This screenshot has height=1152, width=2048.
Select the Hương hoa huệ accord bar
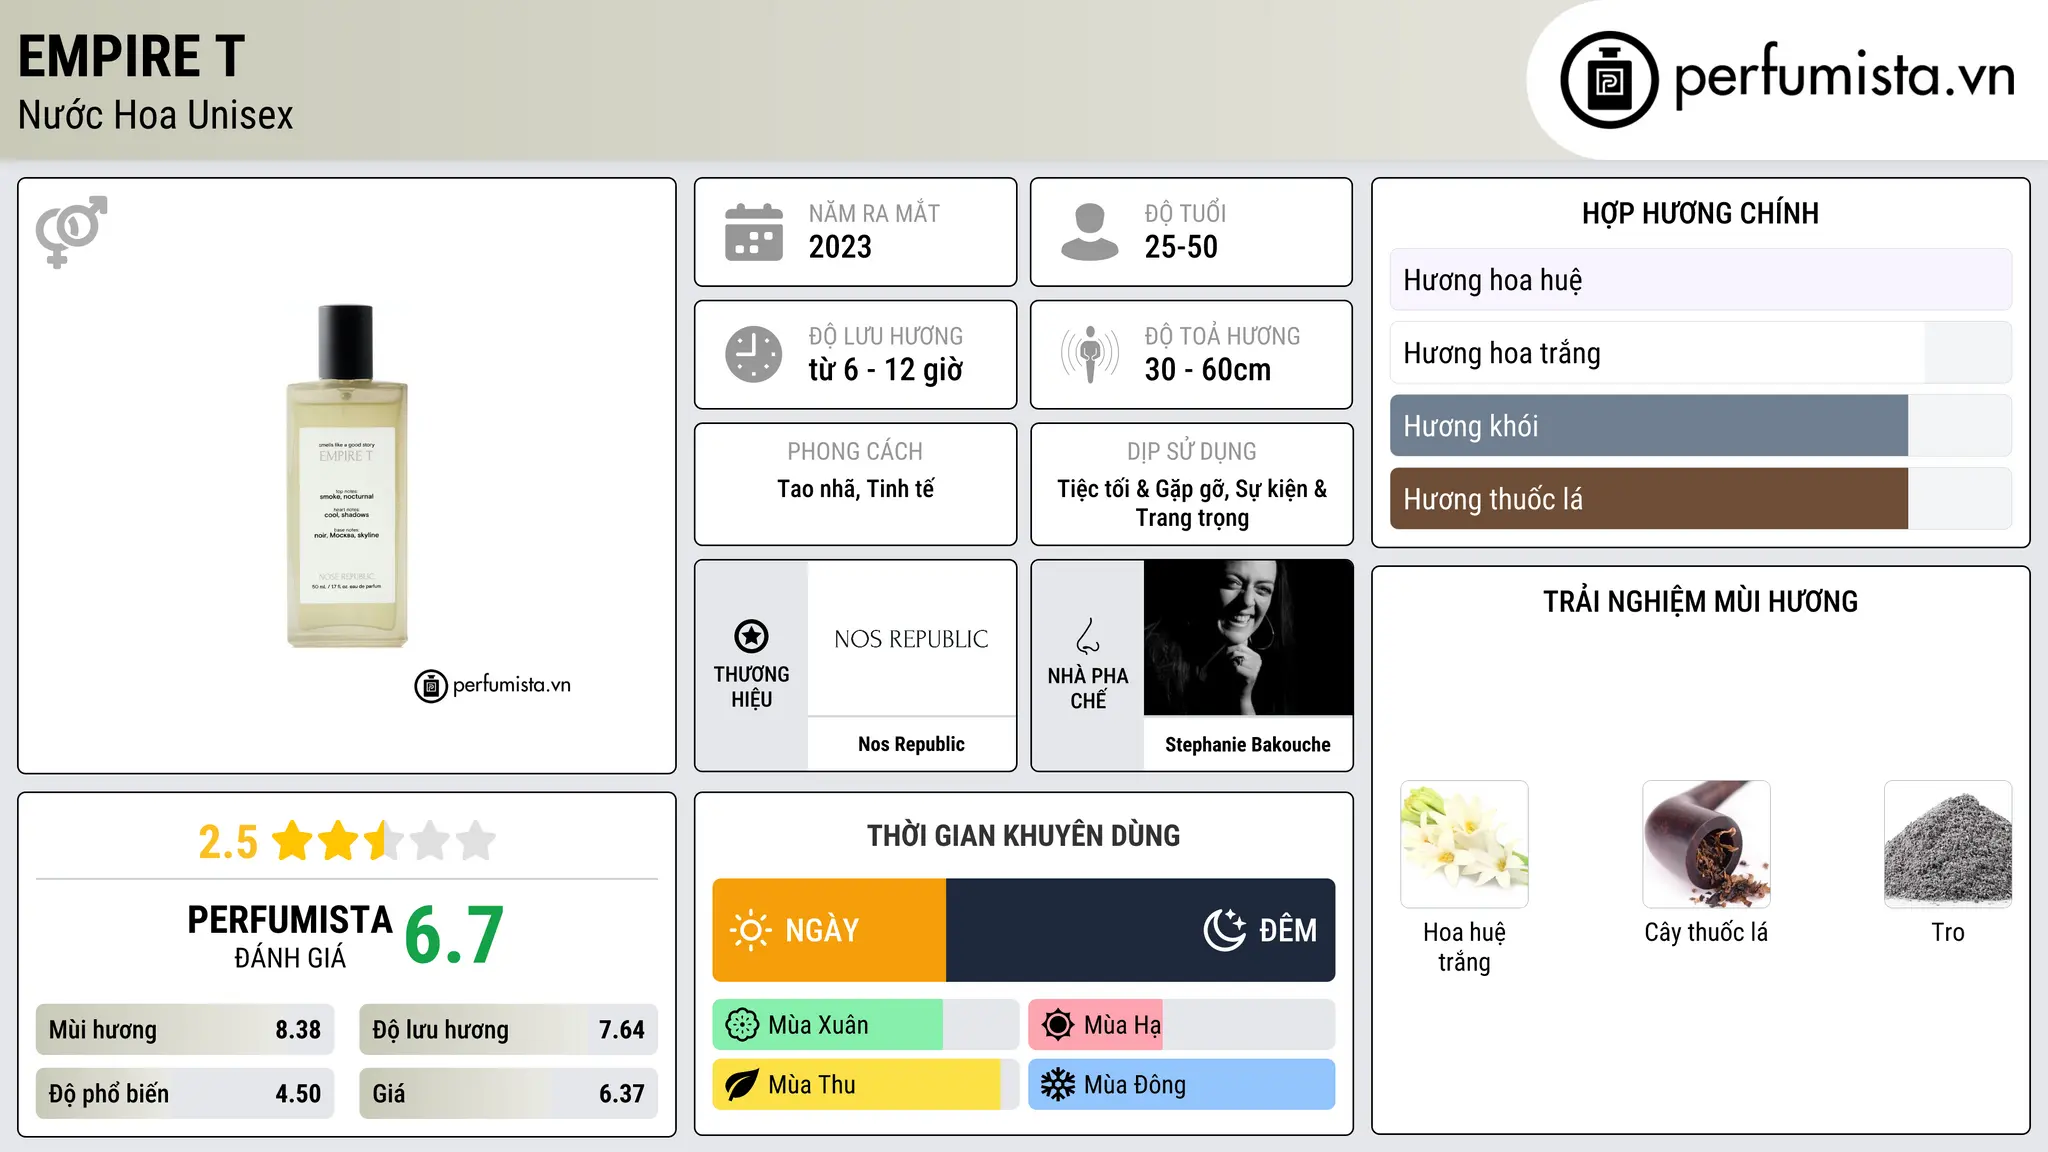tap(1700, 280)
